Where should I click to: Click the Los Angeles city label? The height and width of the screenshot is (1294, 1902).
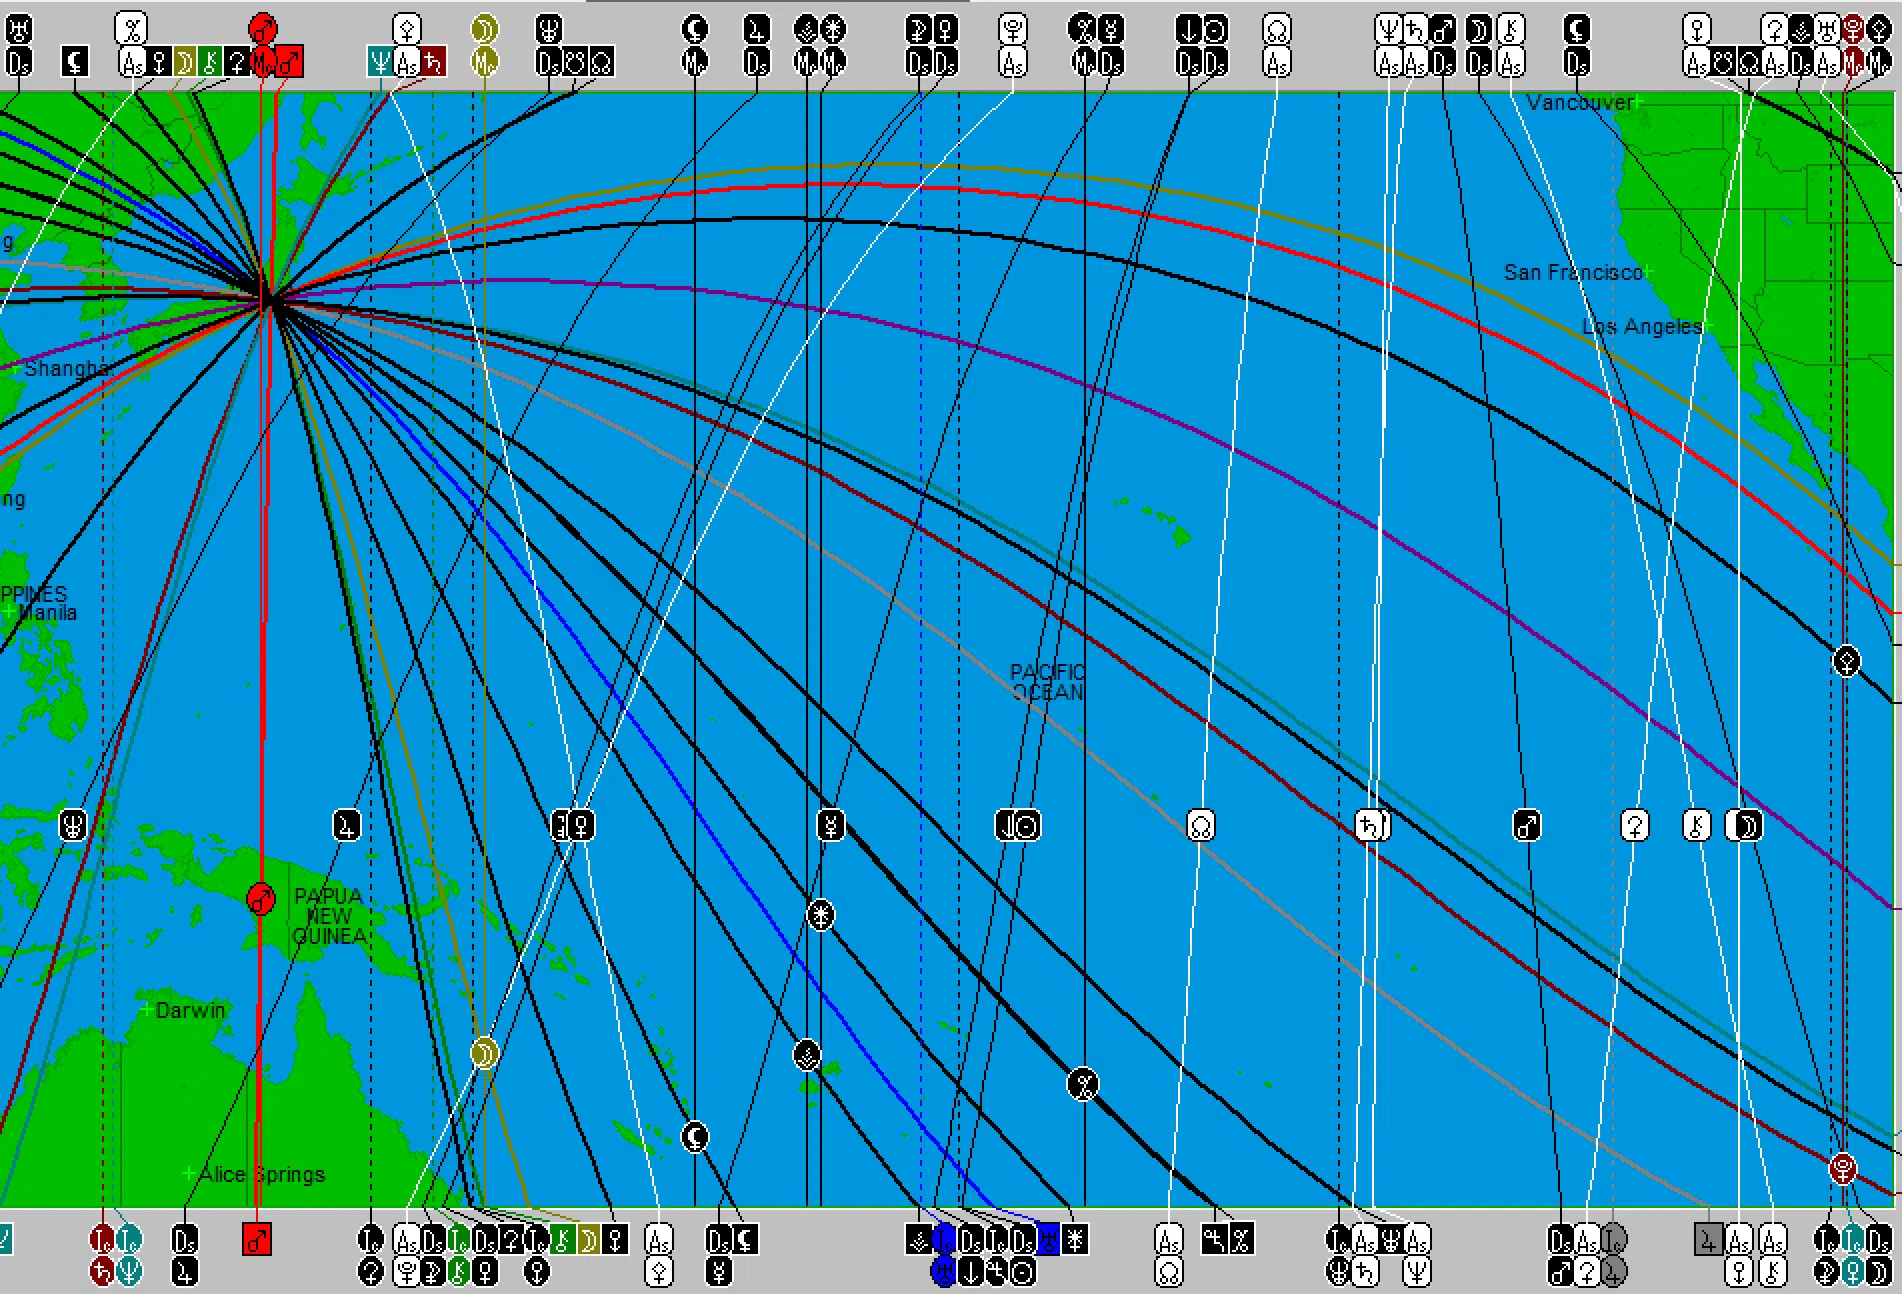pos(1641,327)
